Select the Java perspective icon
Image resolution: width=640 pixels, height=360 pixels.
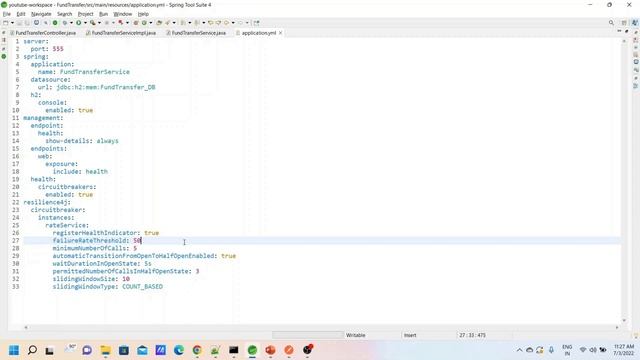634,23
